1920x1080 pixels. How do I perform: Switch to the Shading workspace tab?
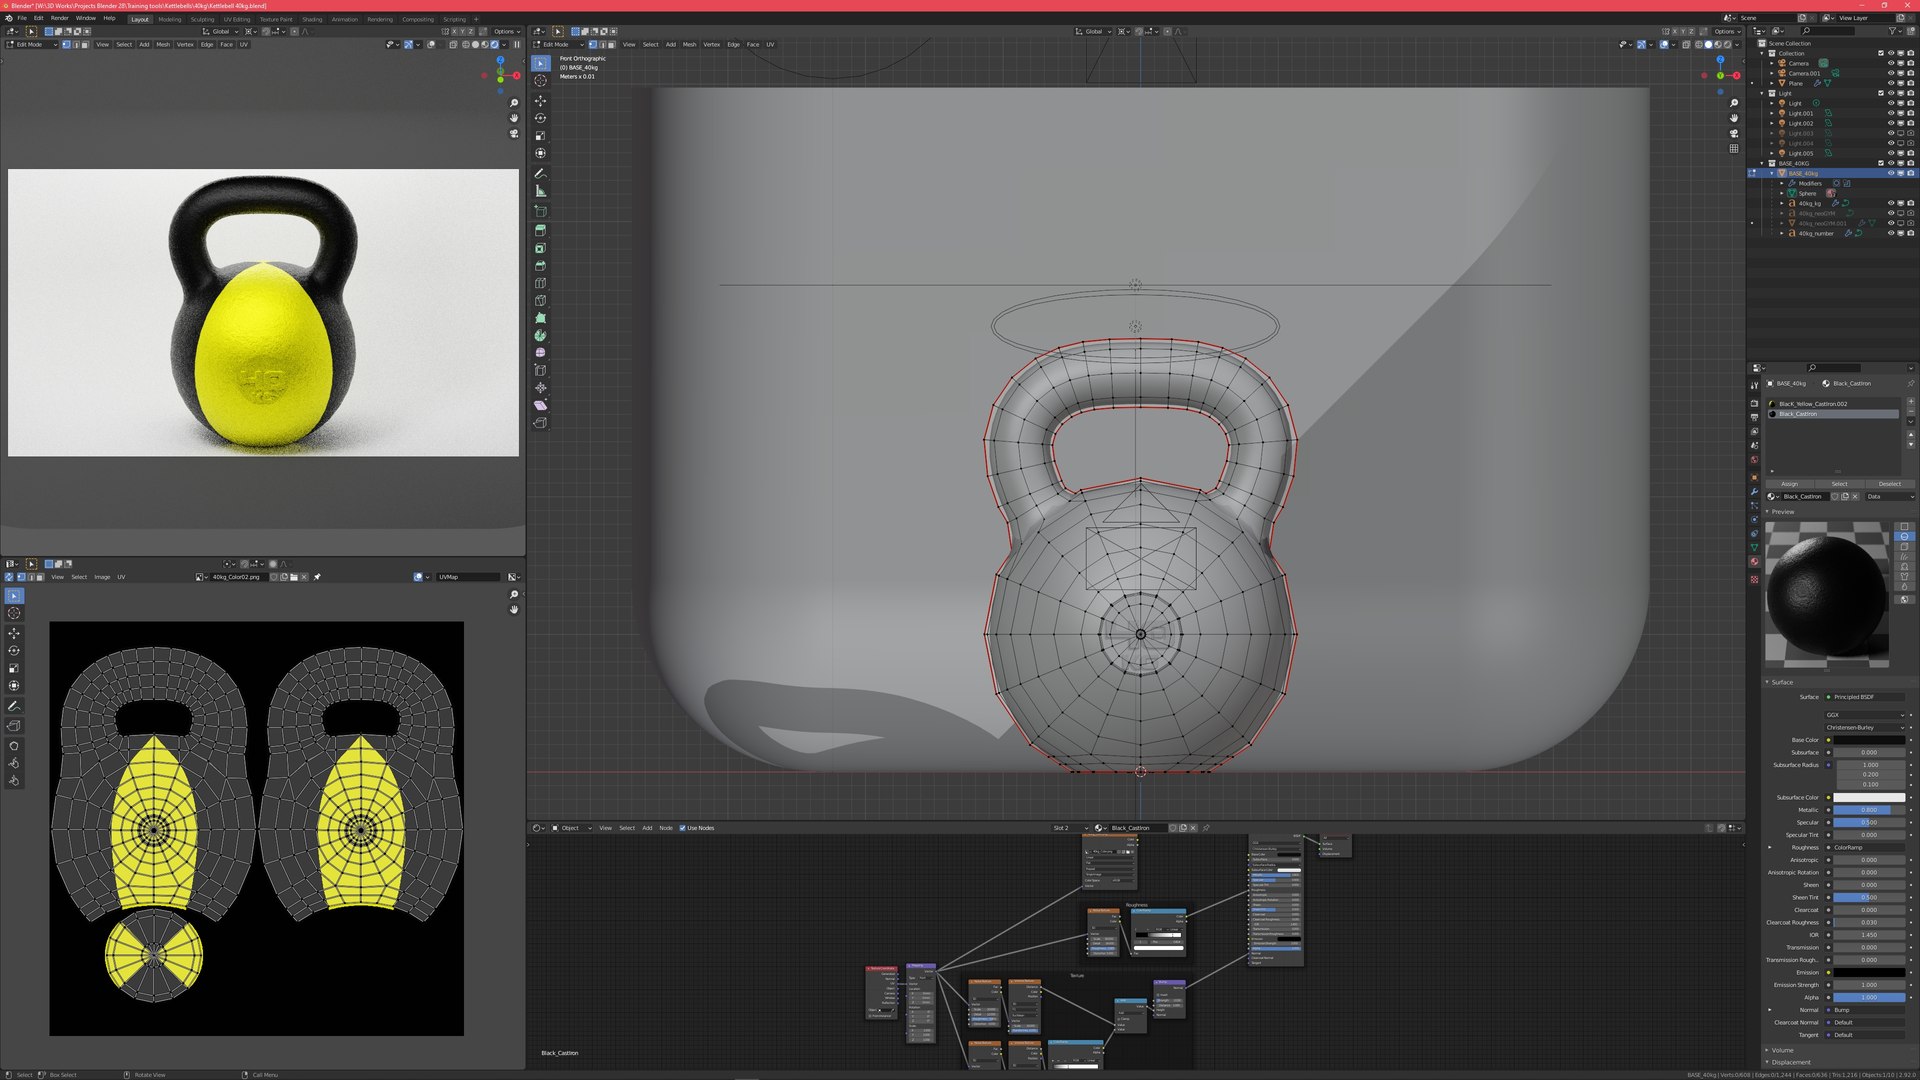click(312, 19)
